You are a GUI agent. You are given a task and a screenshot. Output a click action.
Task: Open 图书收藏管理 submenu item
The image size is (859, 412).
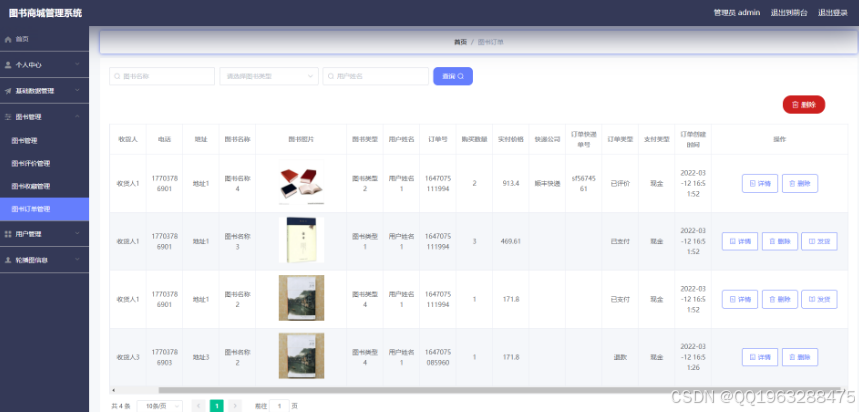[44, 186]
